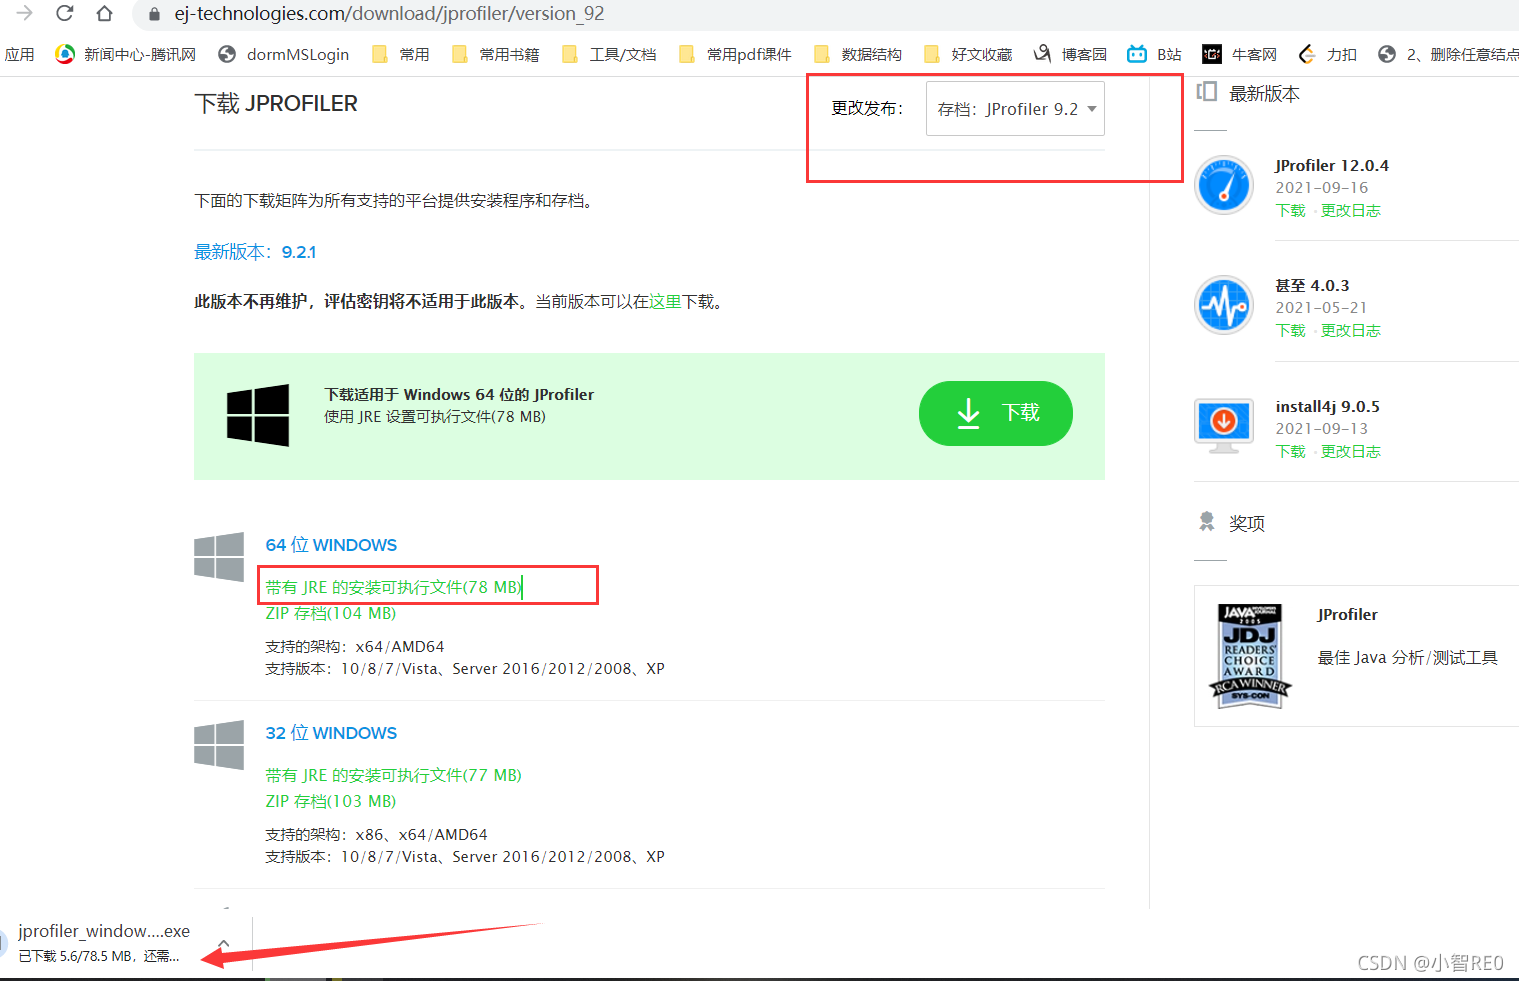This screenshot has width=1519, height=981.
Task: Download 32-bit ZIP 存档 (103 MB)
Action: point(331,801)
